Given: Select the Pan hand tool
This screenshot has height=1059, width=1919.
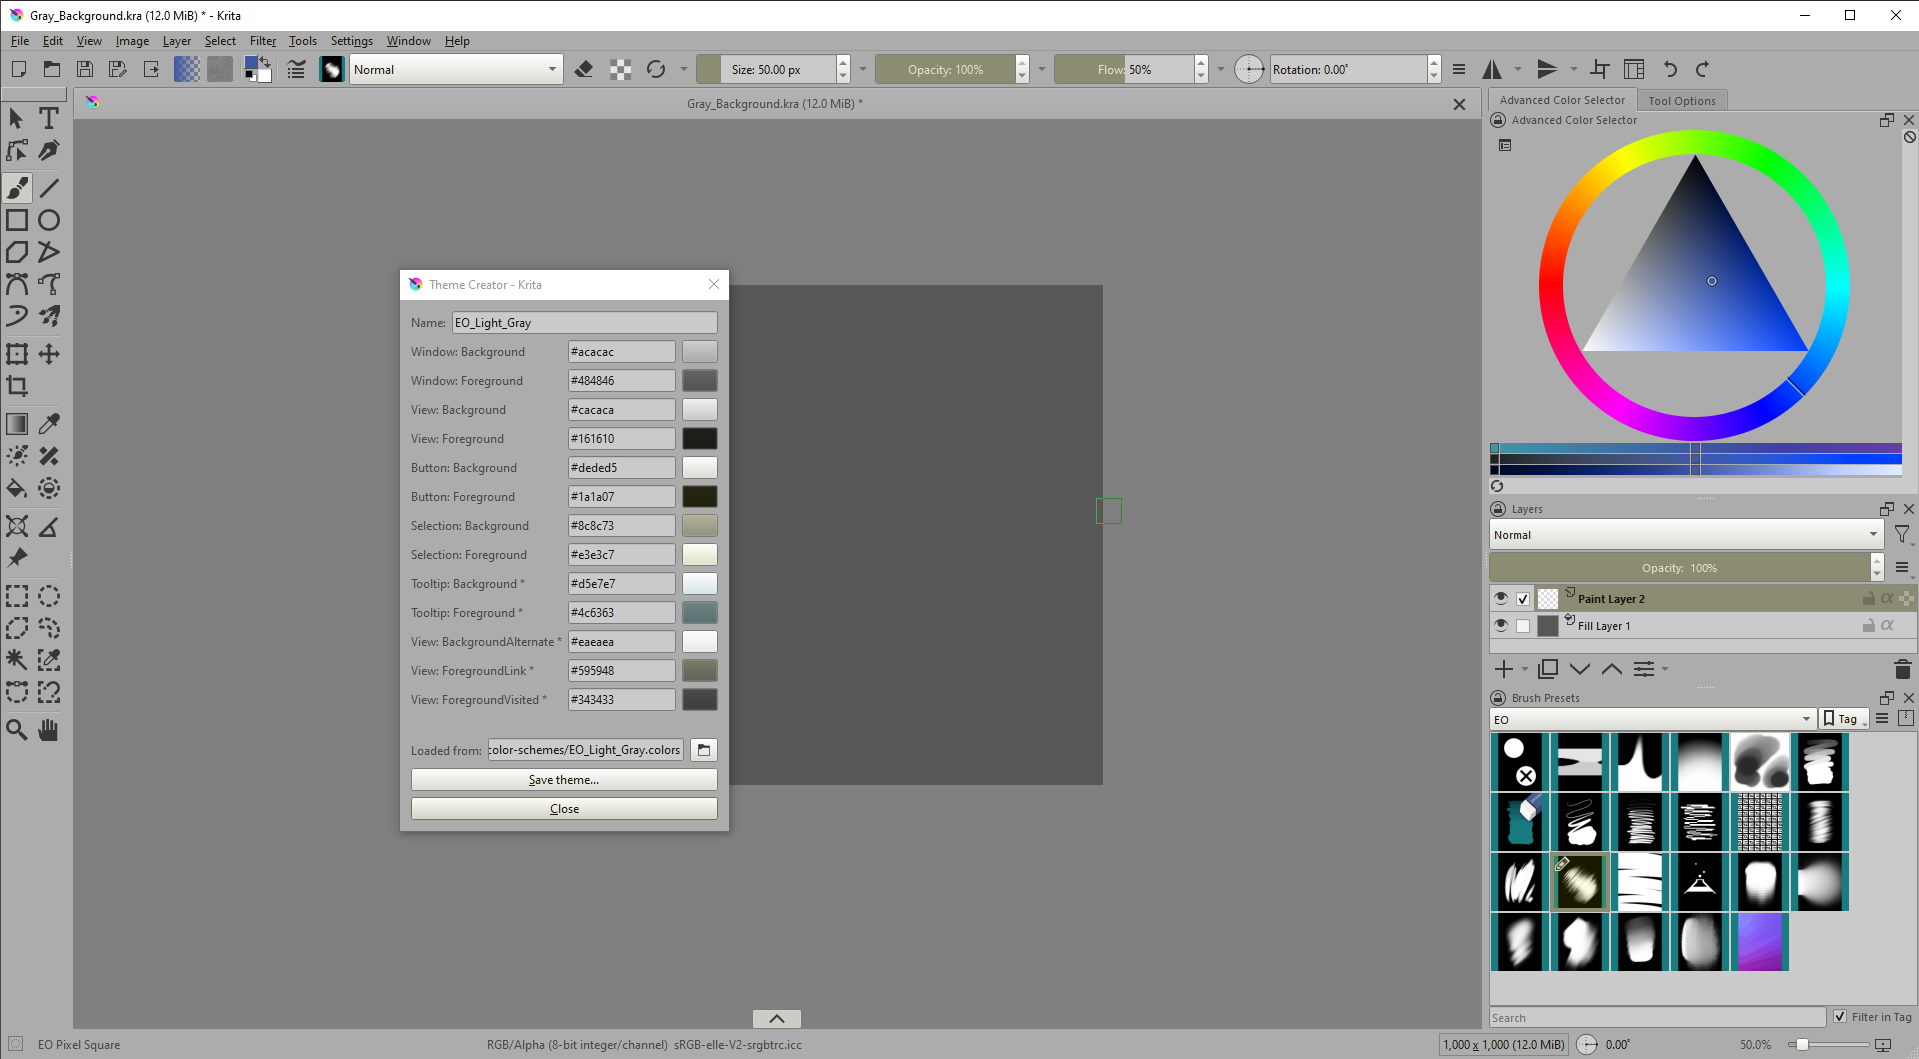Looking at the screenshot, I should [49, 730].
